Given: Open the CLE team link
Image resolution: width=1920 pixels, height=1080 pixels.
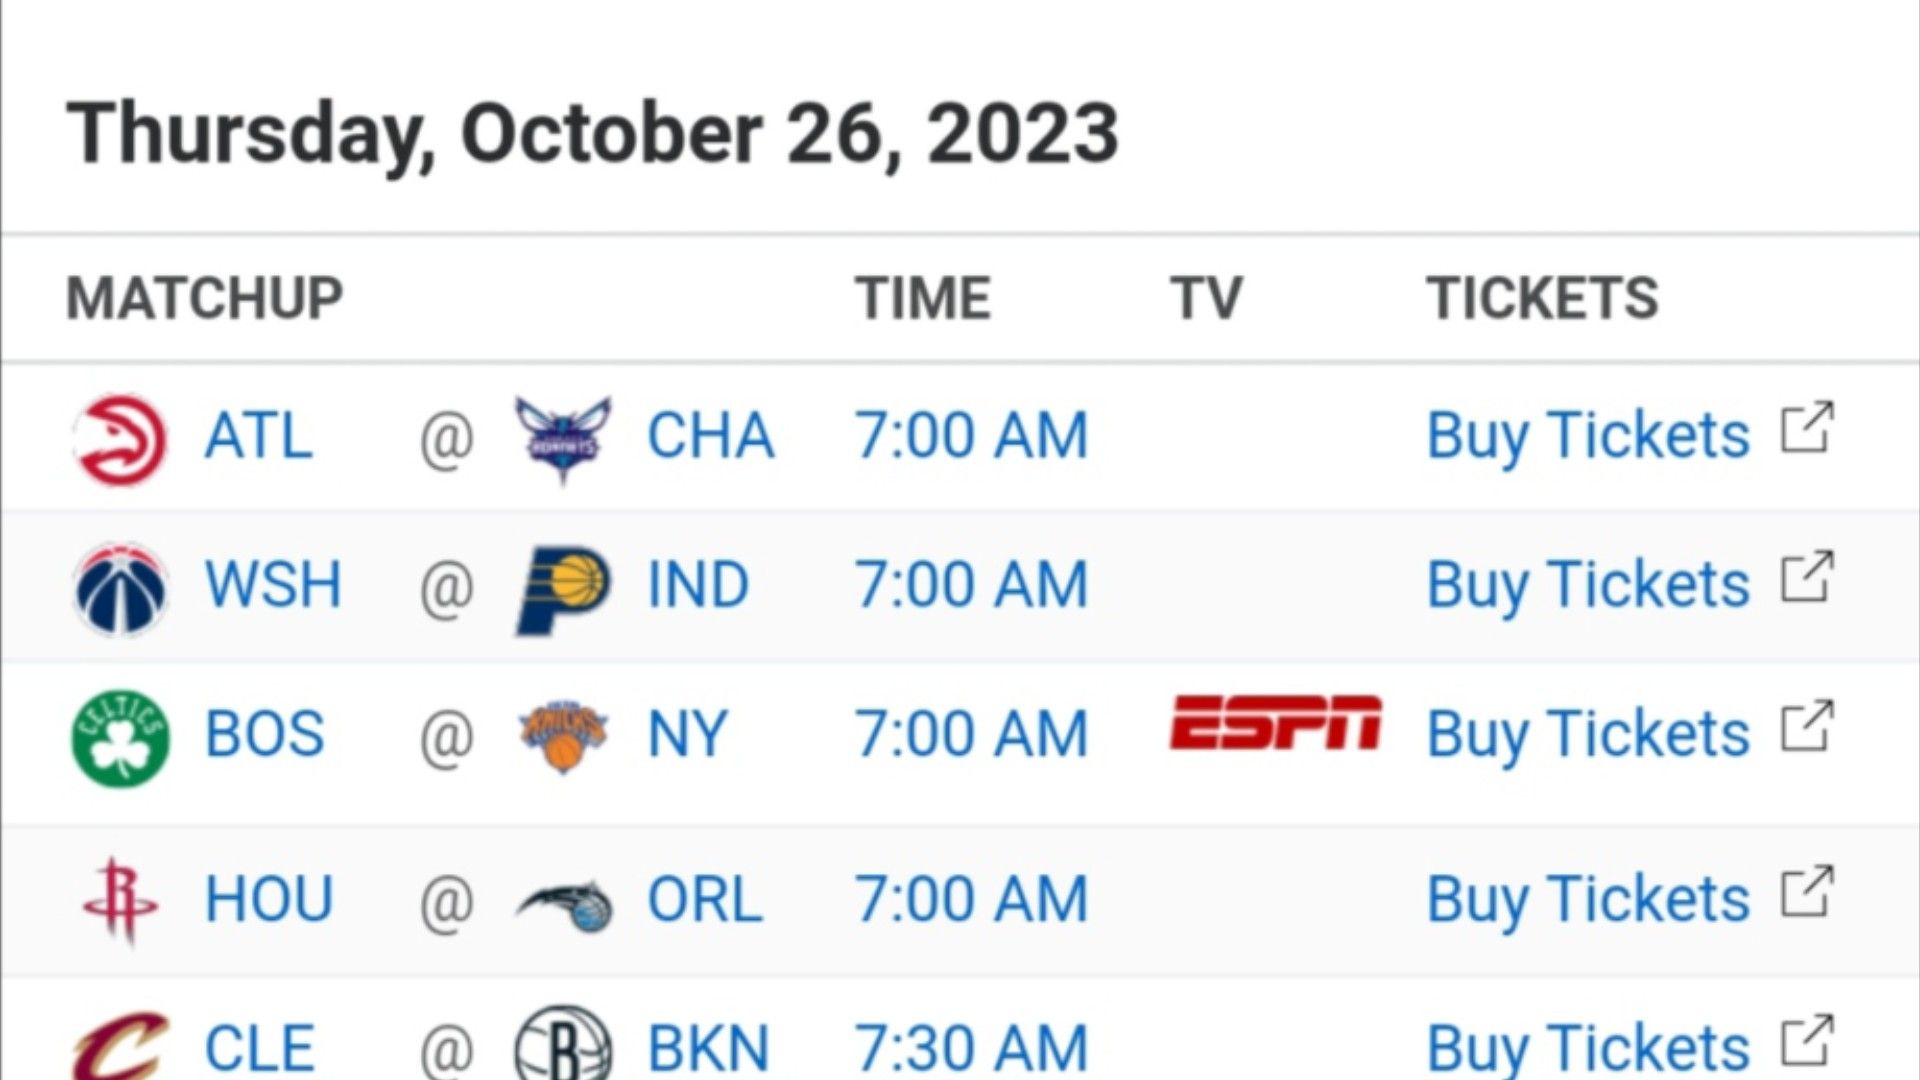Looking at the screenshot, I should click(x=260, y=1048).
